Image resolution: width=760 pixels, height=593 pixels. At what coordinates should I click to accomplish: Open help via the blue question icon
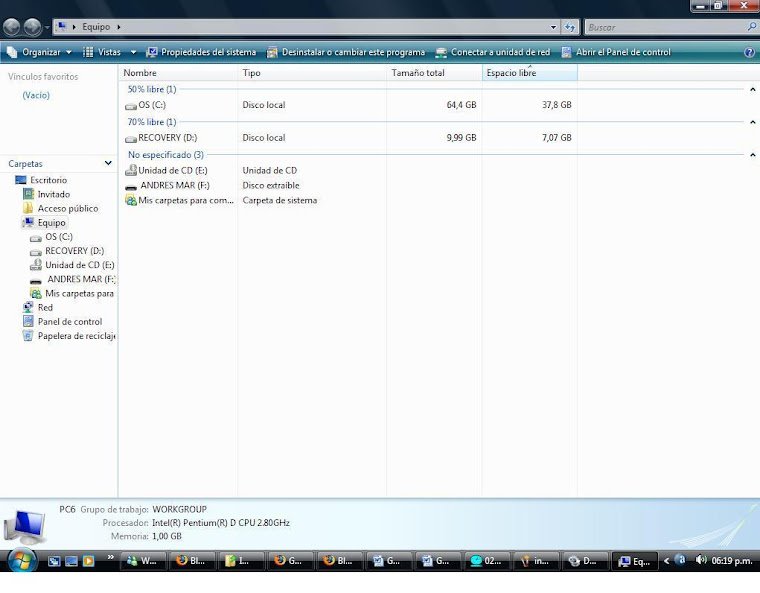pyautogui.click(x=749, y=52)
